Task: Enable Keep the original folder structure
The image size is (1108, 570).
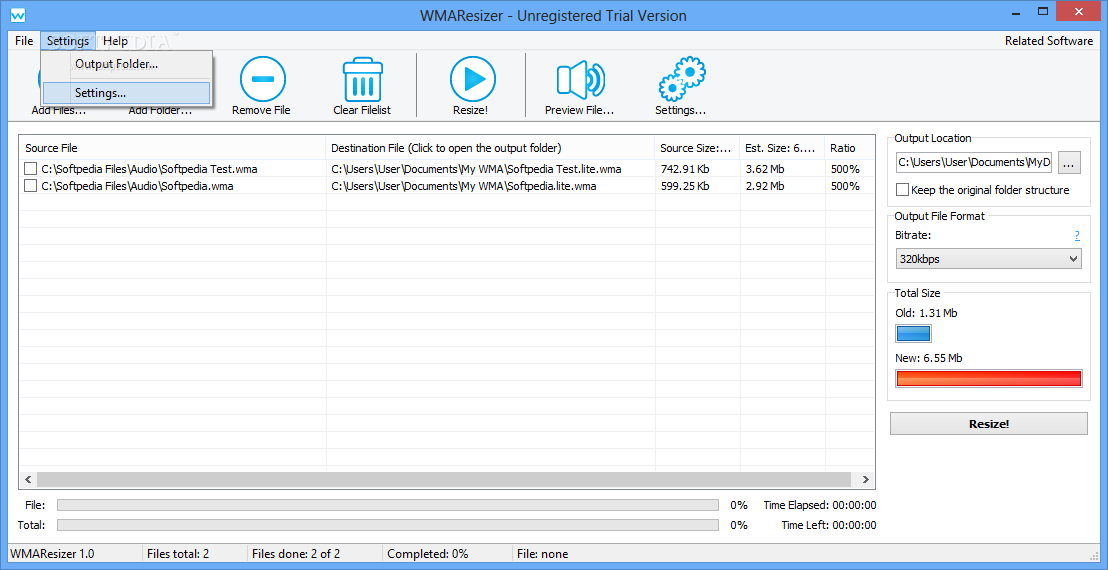Action: click(902, 190)
